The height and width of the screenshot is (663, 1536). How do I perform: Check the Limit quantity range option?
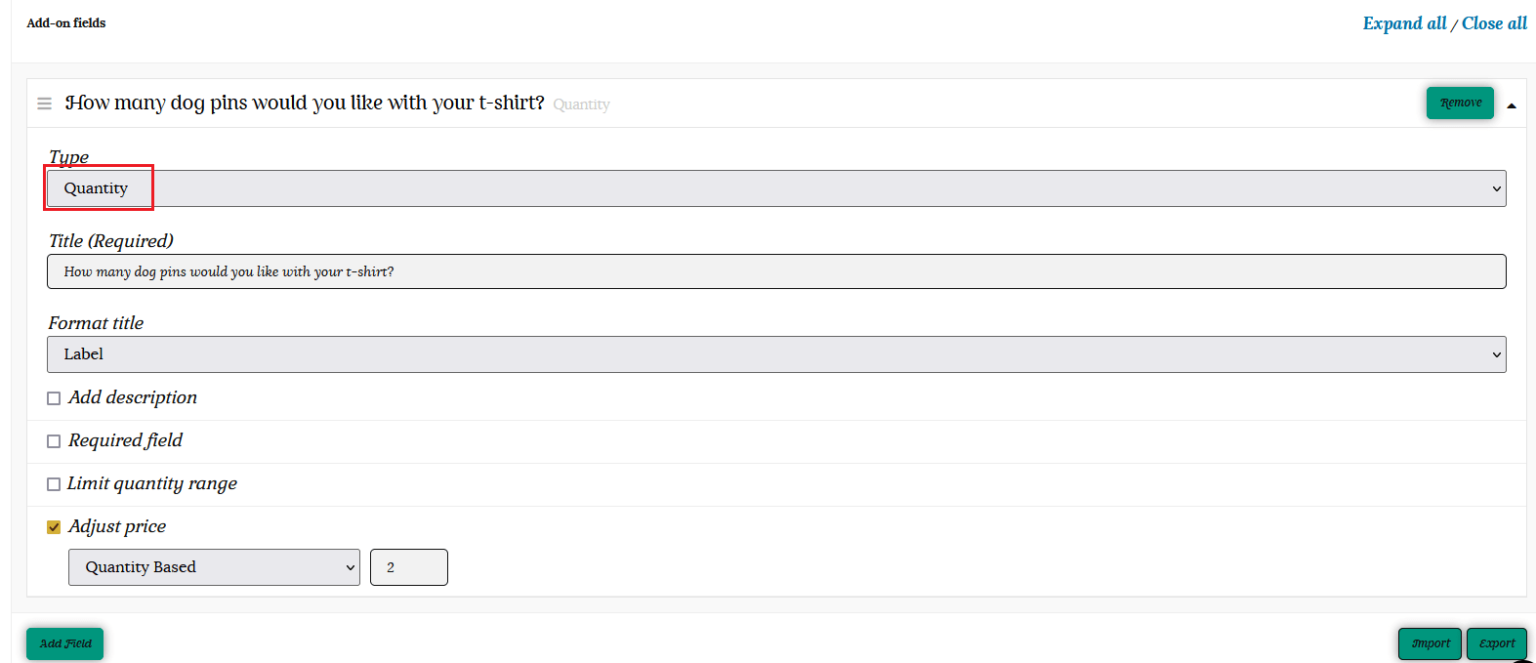[54, 484]
